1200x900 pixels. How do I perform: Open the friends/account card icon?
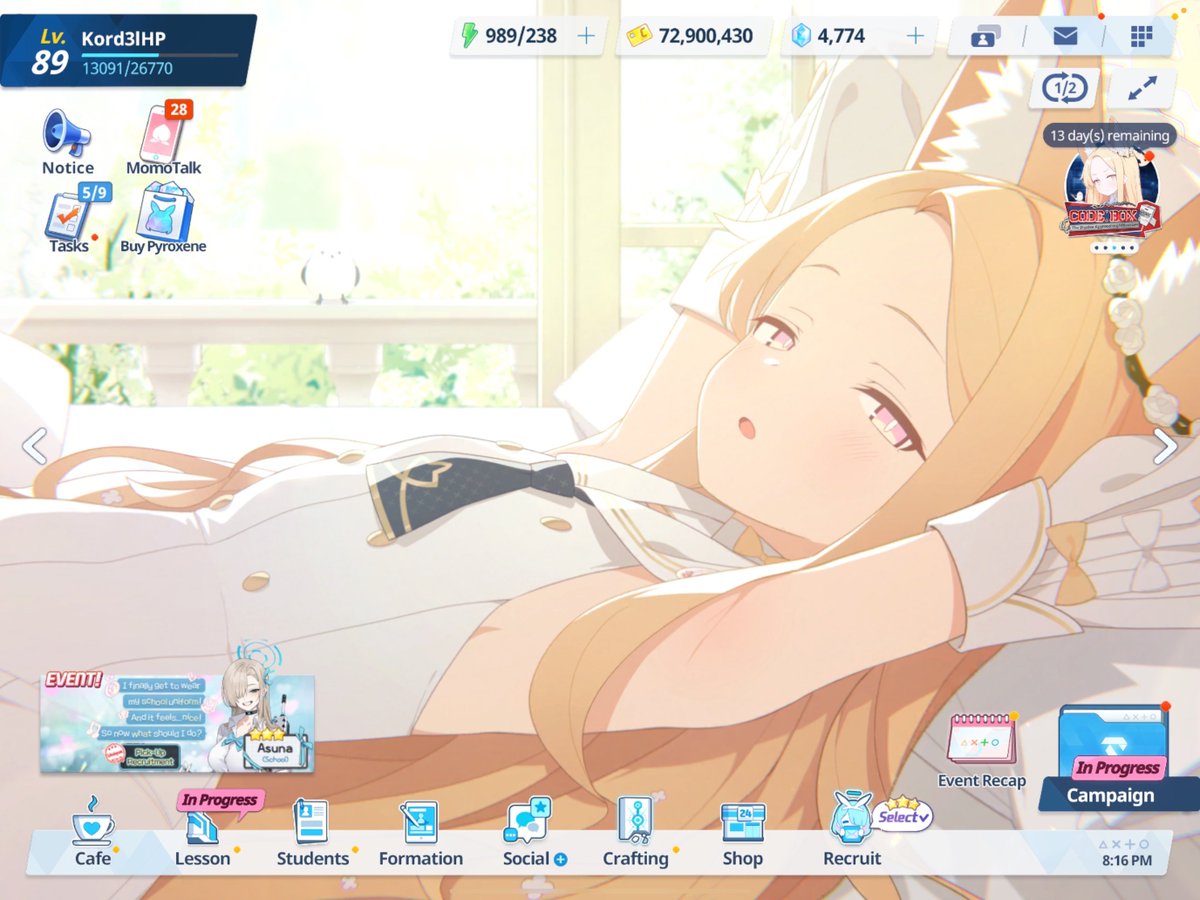click(987, 38)
